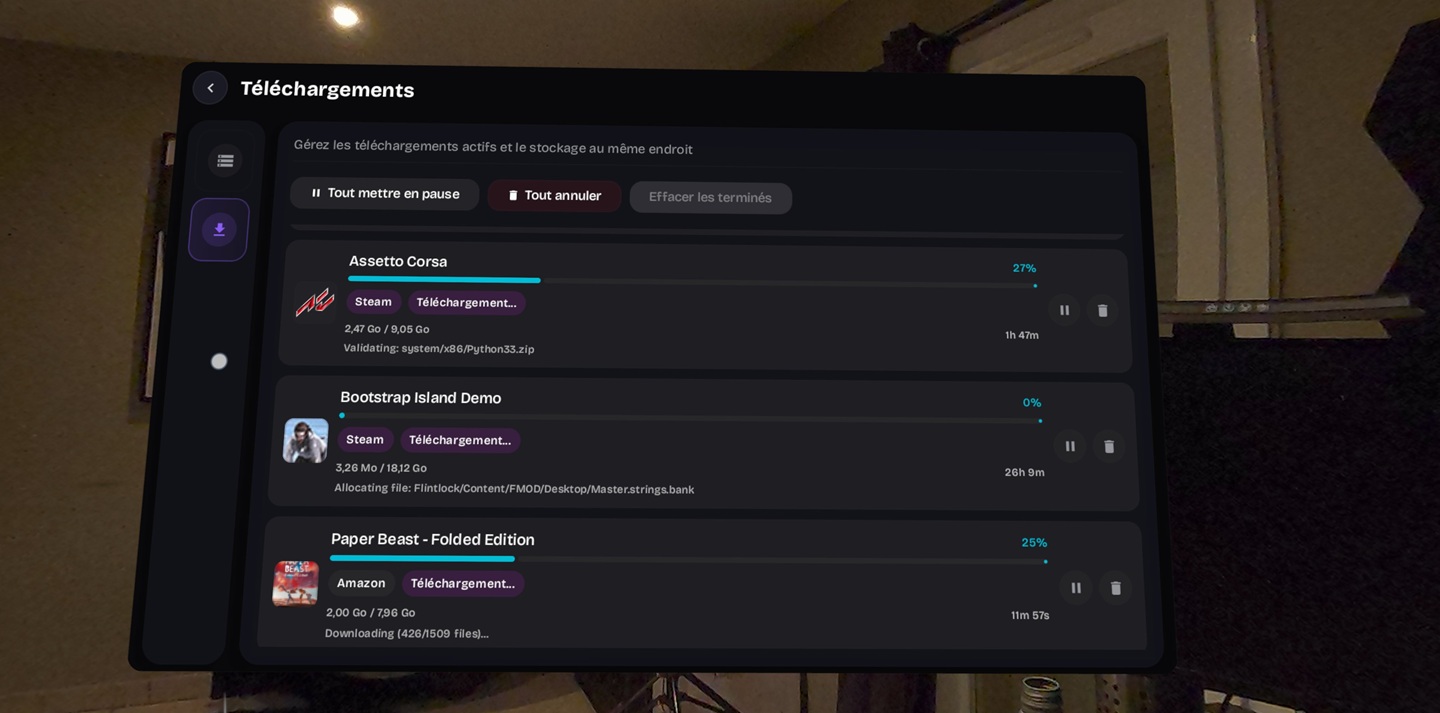This screenshot has width=1440, height=713.
Task: Click the Assetto Corsa progress bar
Action: pyautogui.click(x=692, y=282)
